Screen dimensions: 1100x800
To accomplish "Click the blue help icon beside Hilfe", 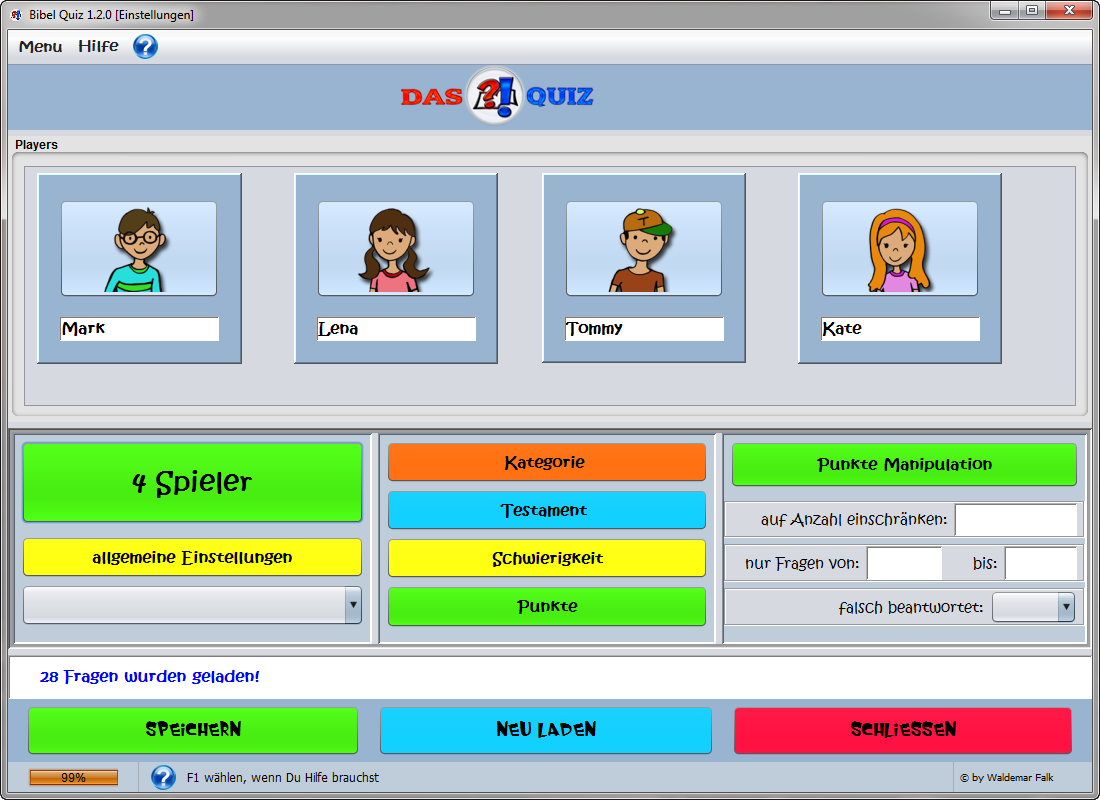I will click(145, 47).
